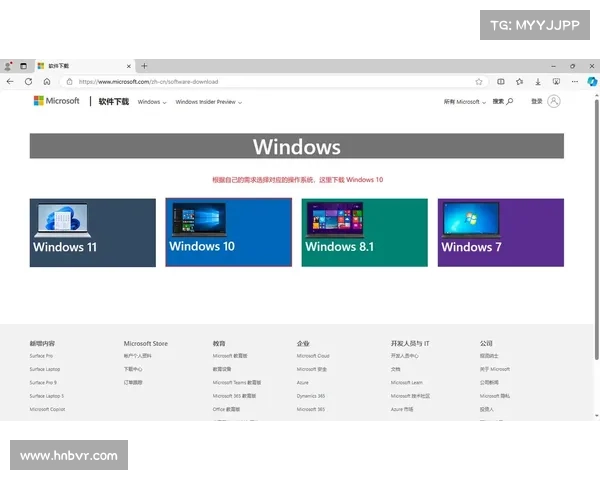Open the Windows 10 tile
Screen dimensions: 600x480
228,232
